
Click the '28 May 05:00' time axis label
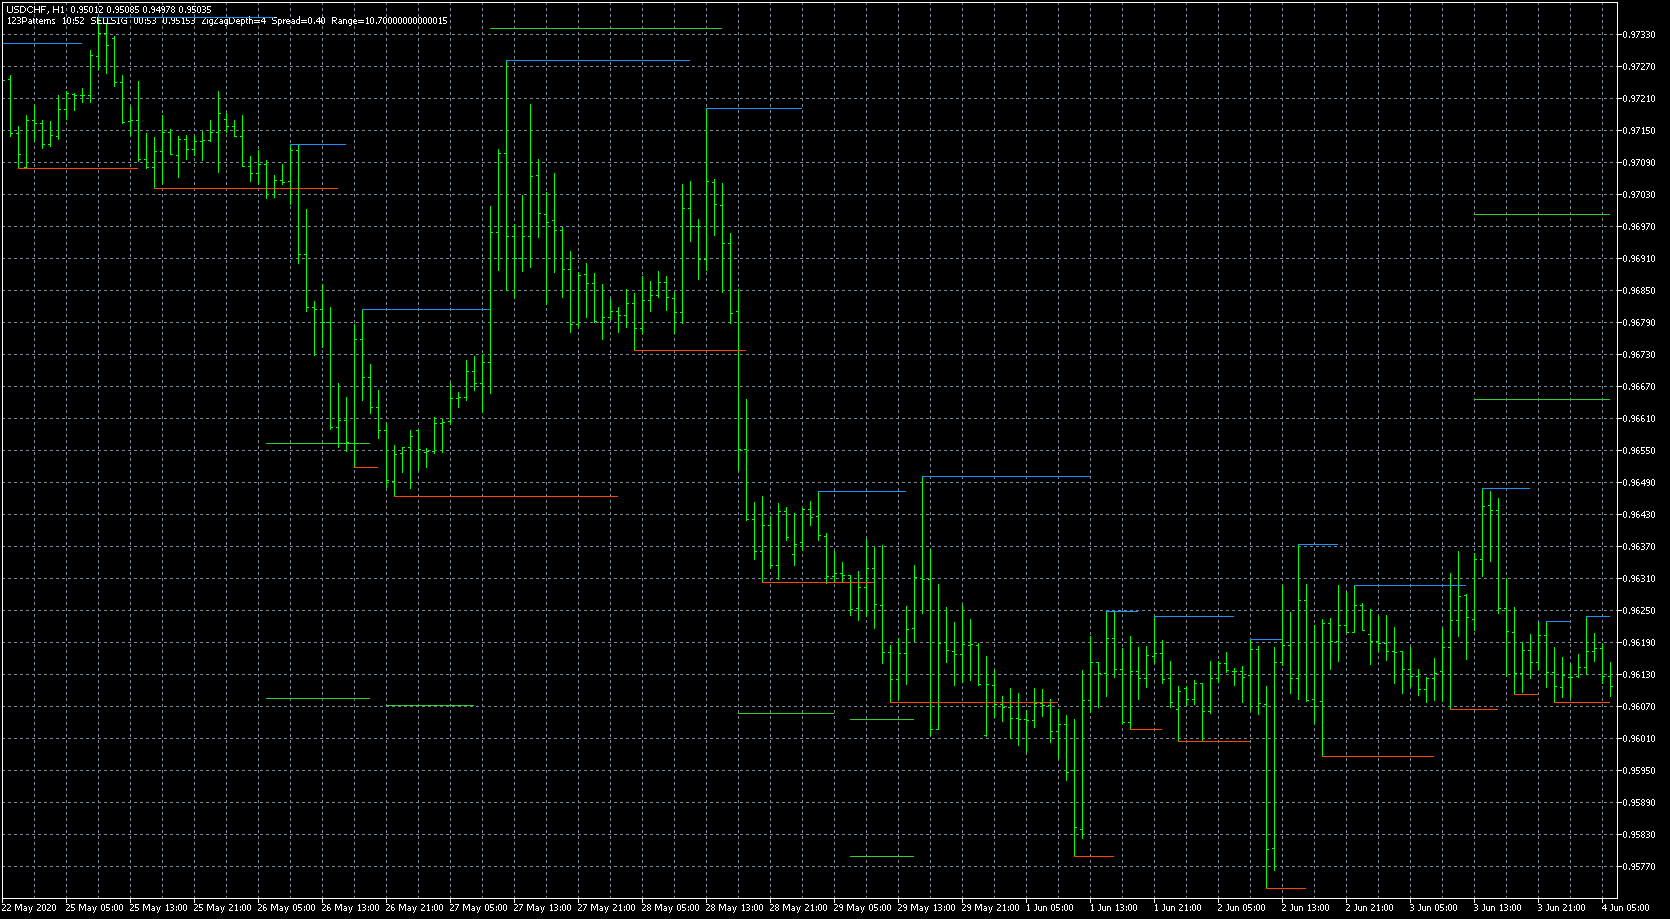tap(671, 908)
